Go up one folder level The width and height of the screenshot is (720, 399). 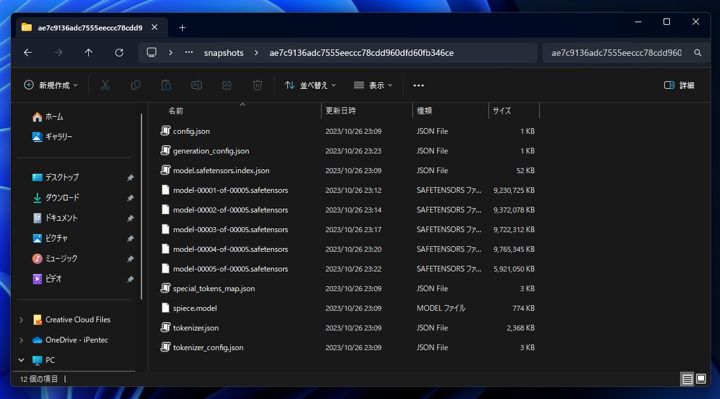[x=89, y=53]
